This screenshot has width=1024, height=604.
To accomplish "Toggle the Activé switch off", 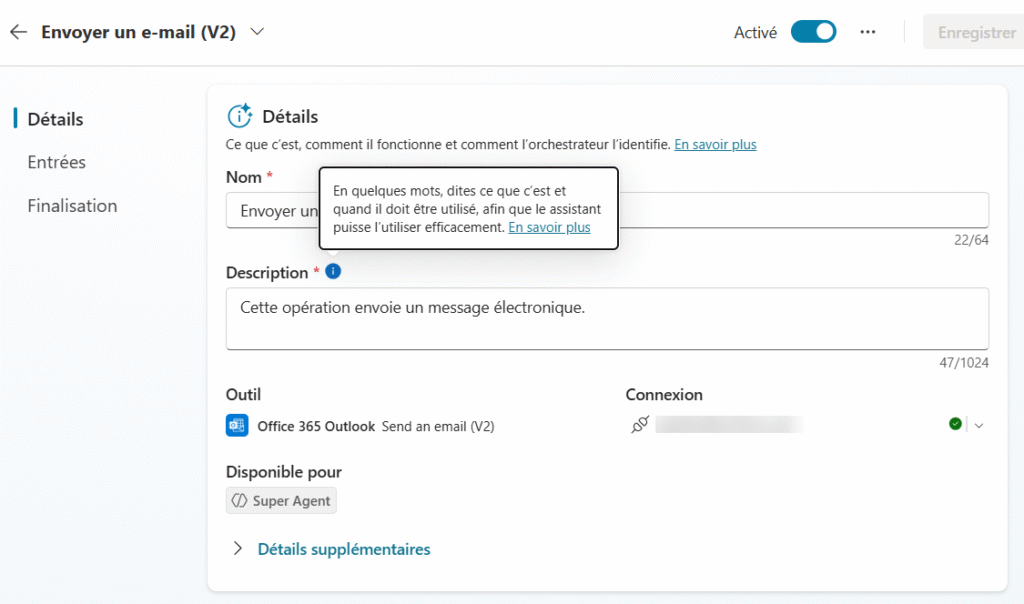I will [813, 32].
